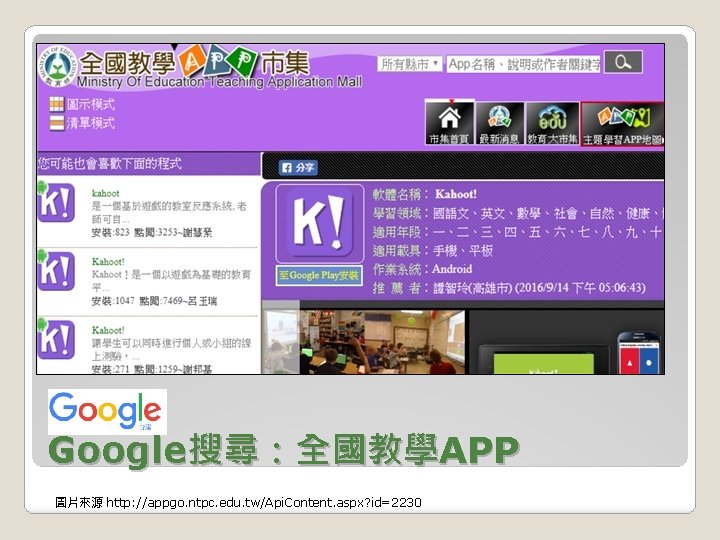Open kahoot icon with 安裝:823
The width and height of the screenshot is (720, 540).
[56, 202]
